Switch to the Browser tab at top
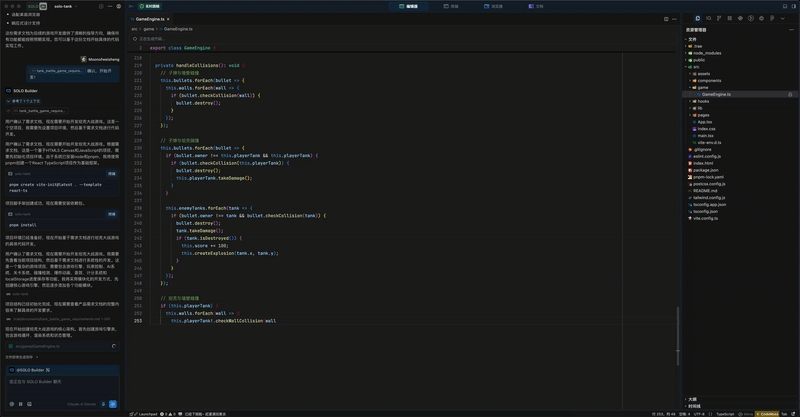This screenshot has height=417, width=800. point(492,6)
